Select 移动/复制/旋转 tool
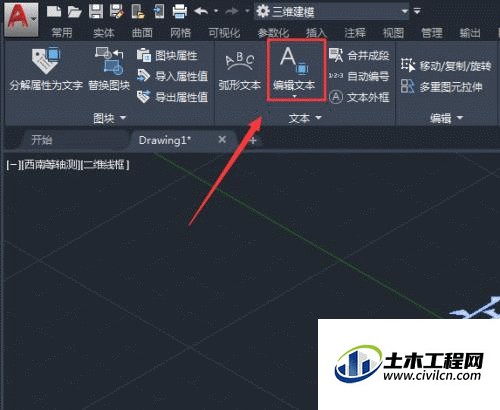 446,66
